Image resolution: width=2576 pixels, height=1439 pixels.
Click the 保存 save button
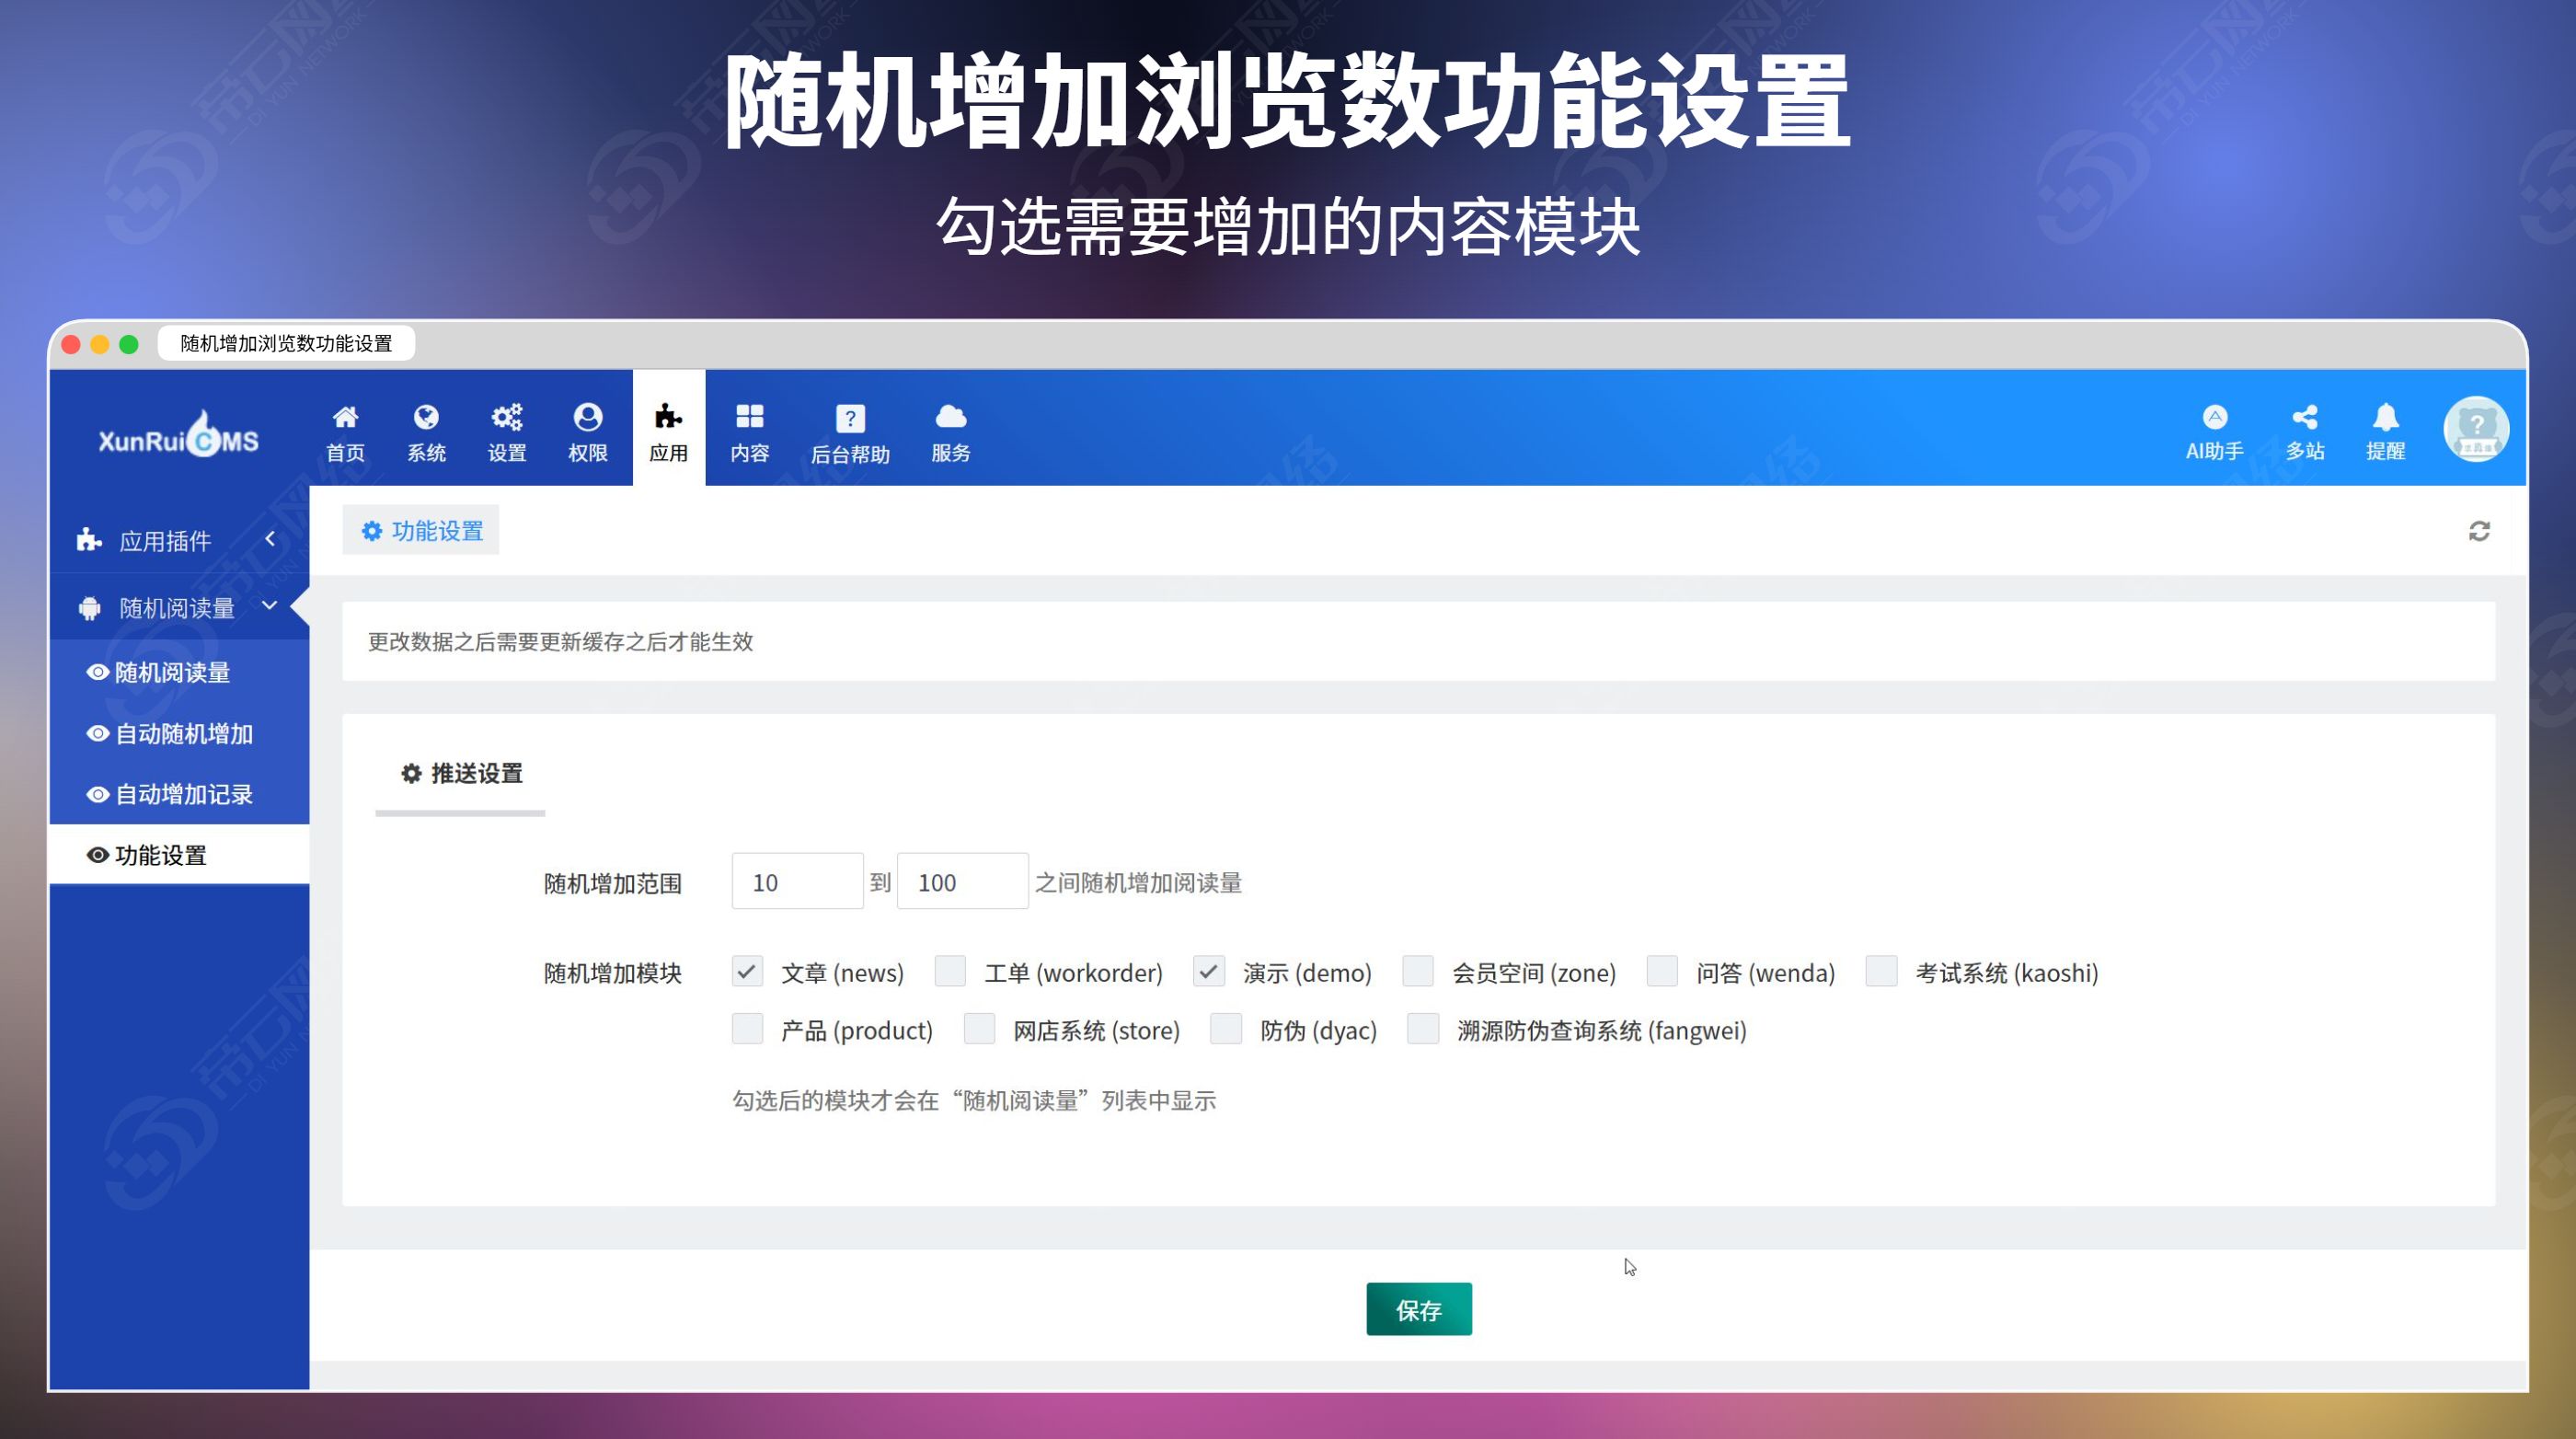1418,1307
